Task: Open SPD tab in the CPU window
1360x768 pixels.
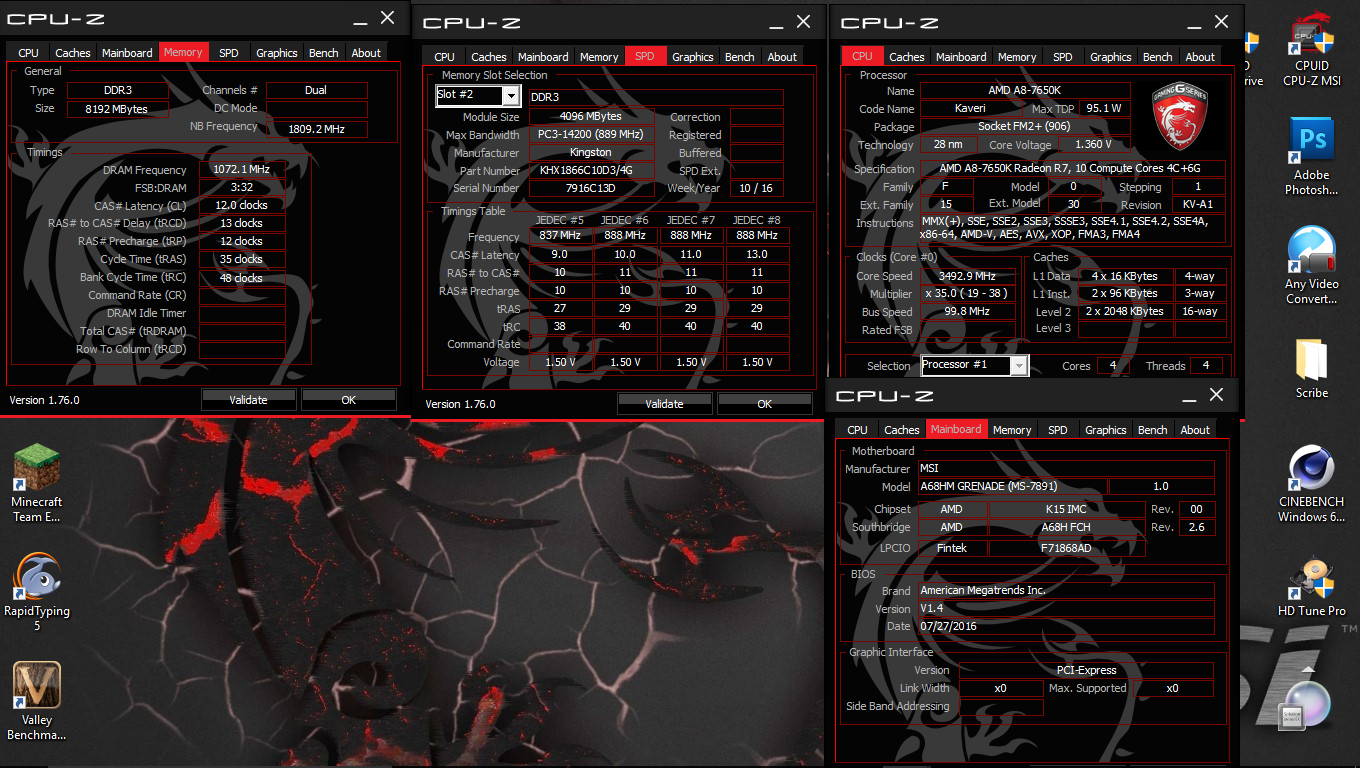Action: pos(1063,57)
